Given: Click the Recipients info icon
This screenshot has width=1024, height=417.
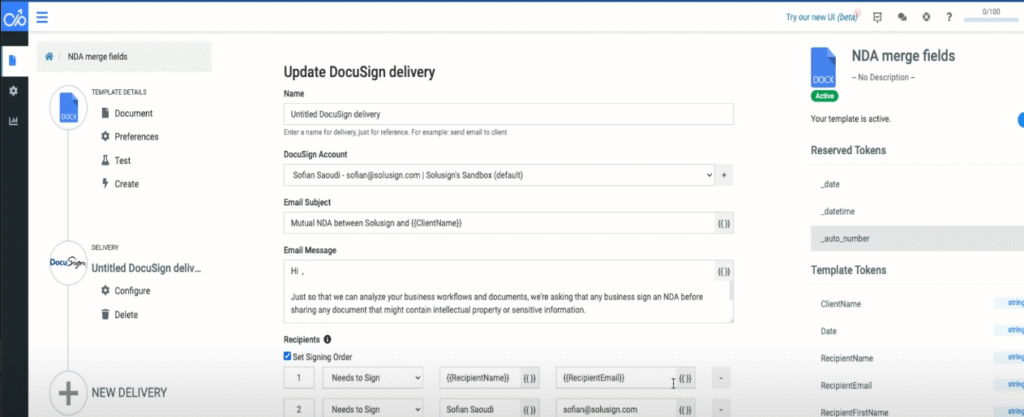Looking at the screenshot, I should point(327,339).
